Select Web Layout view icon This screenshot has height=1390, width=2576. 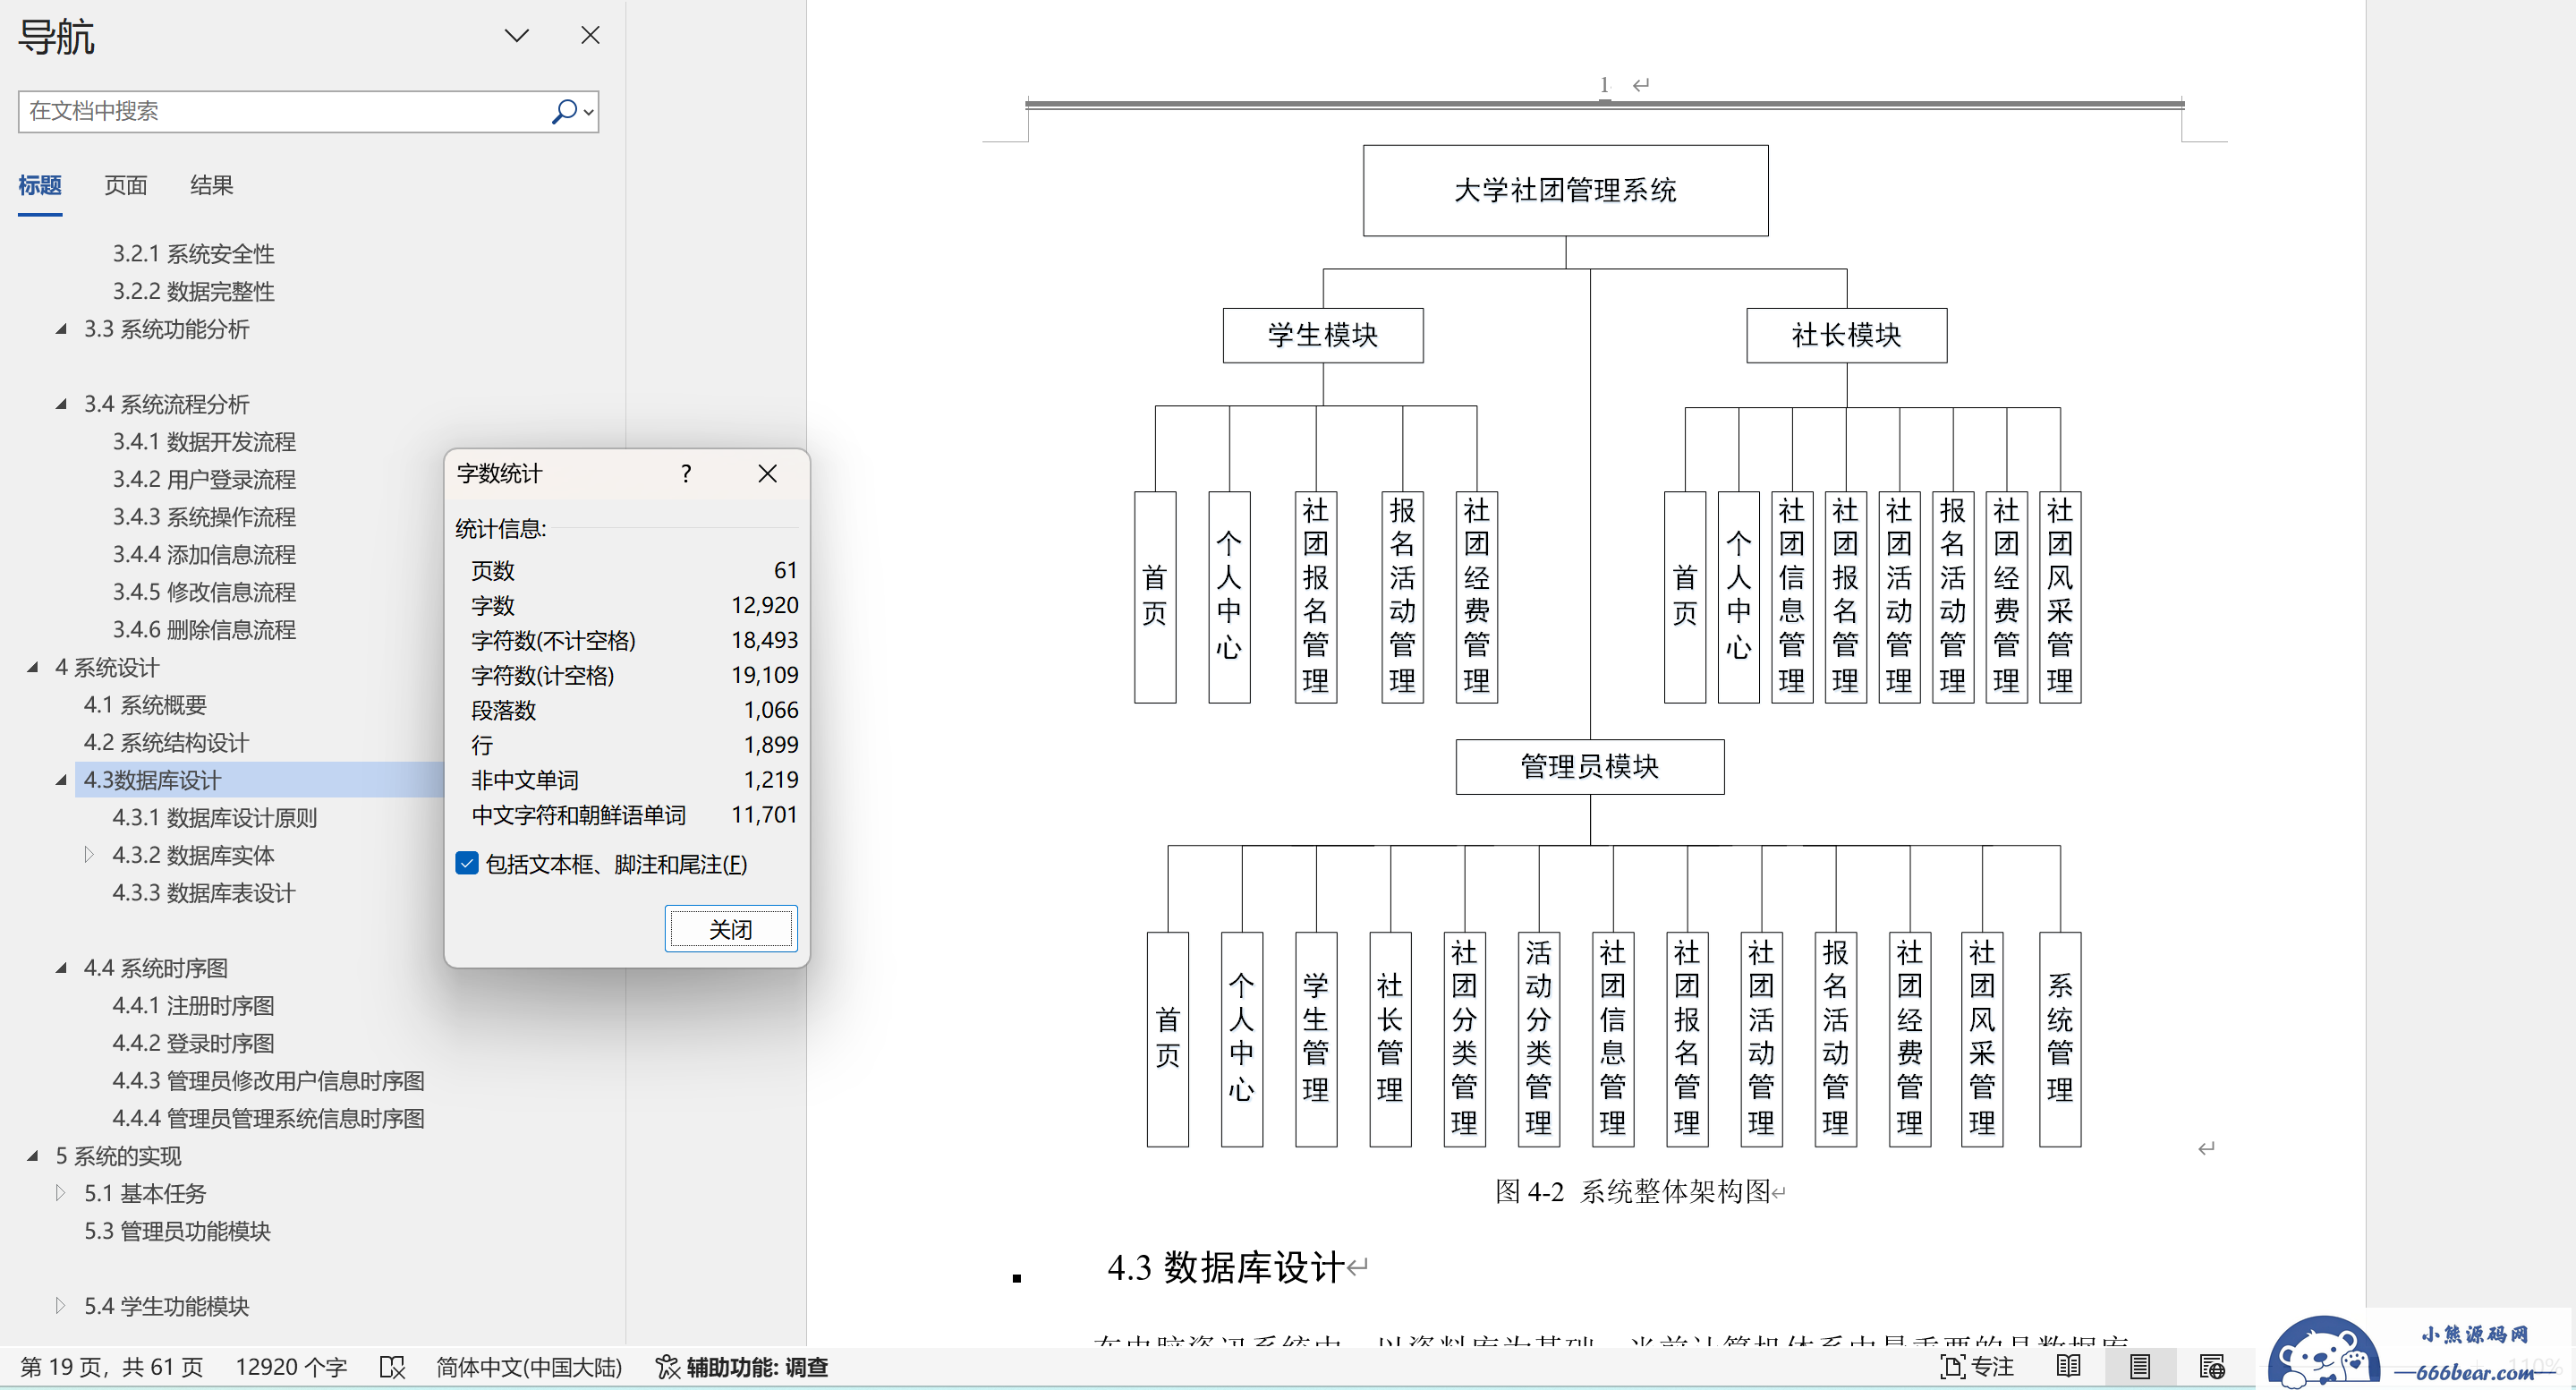pos(2211,1366)
